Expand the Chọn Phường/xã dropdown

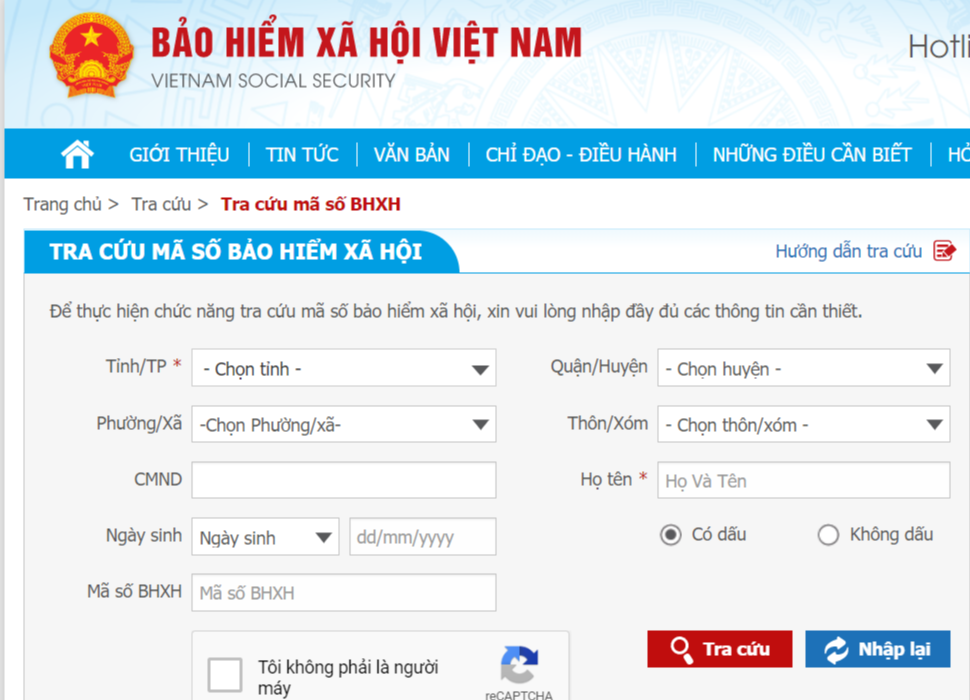point(344,424)
